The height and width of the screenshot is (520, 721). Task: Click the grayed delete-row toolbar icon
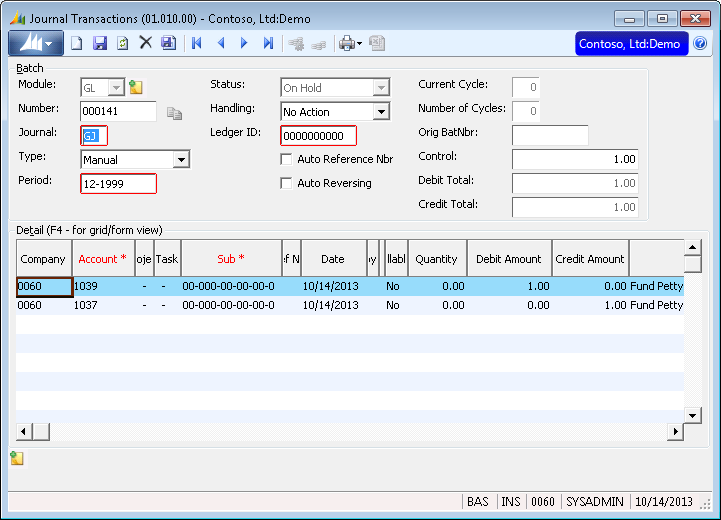pos(319,45)
